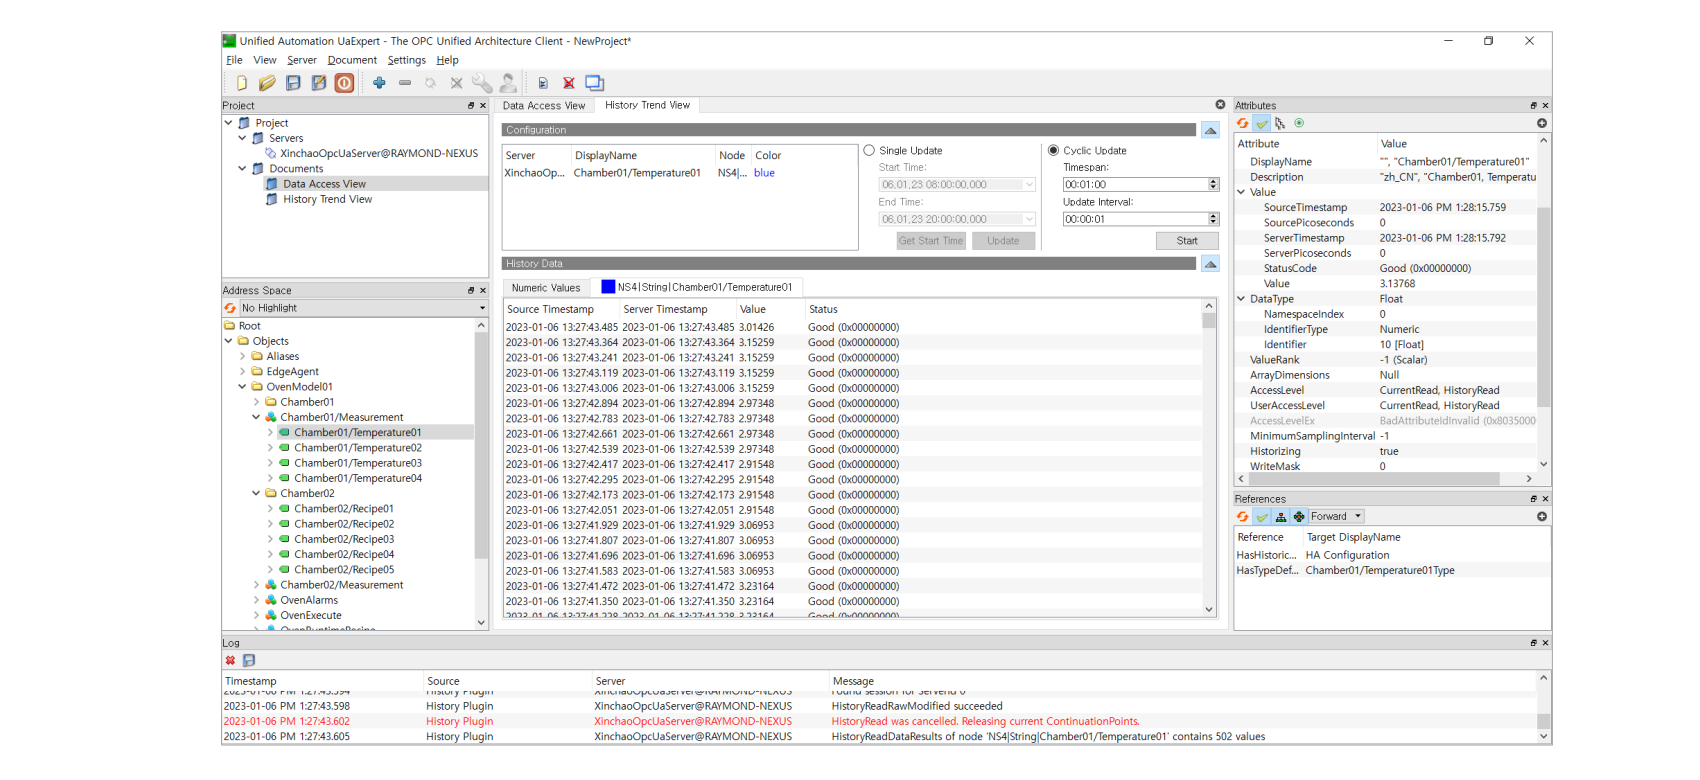The height and width of the screenshot is (780, 1700).
Task: Switch to the Data Access View tab
Action: (543, 105)
